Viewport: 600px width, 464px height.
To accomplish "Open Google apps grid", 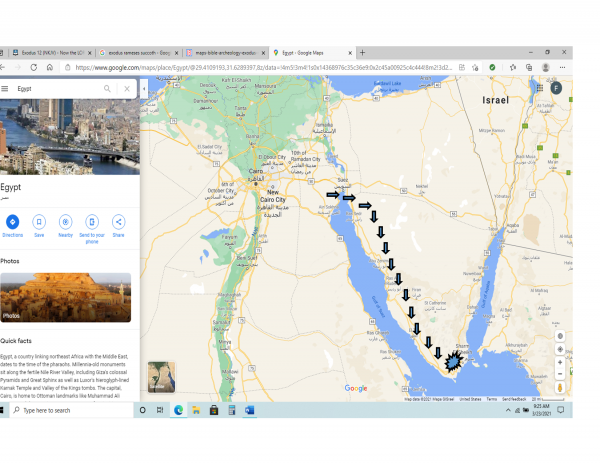I will [540, 88].
